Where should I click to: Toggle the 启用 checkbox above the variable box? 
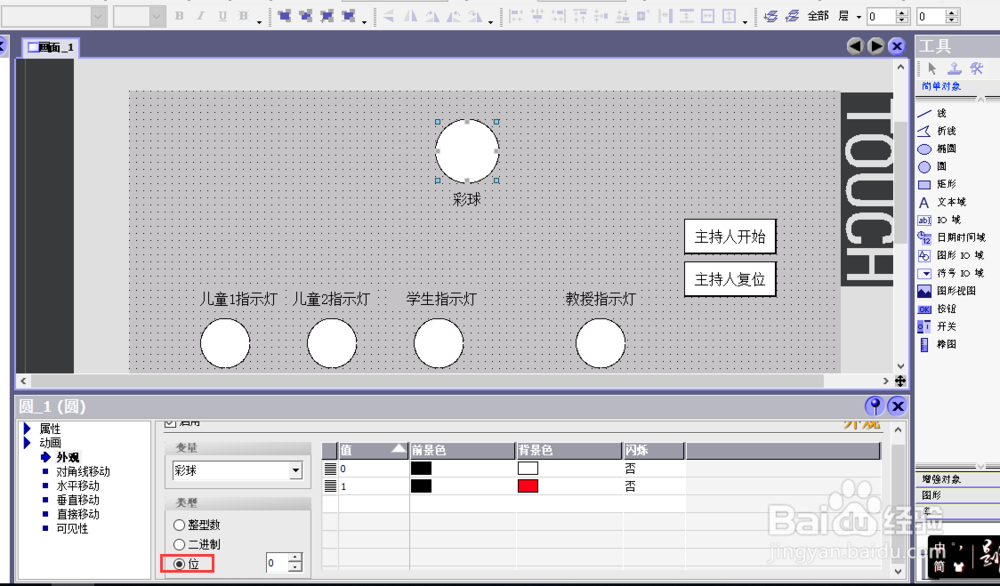tap(170, 422)
